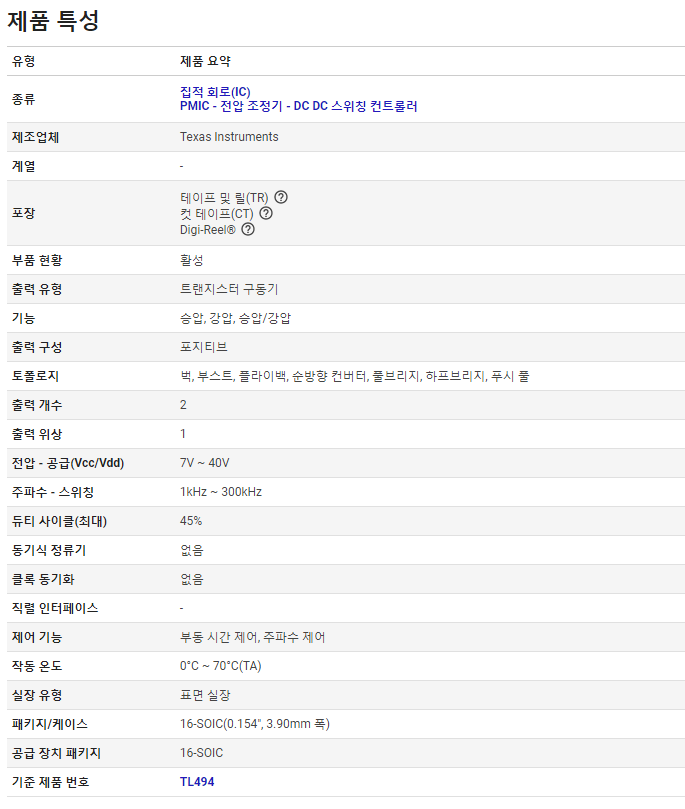Open help icon next to 테이프 및 릴(TR)
This screenshot has height=809, width=685.
coord(281,197)
